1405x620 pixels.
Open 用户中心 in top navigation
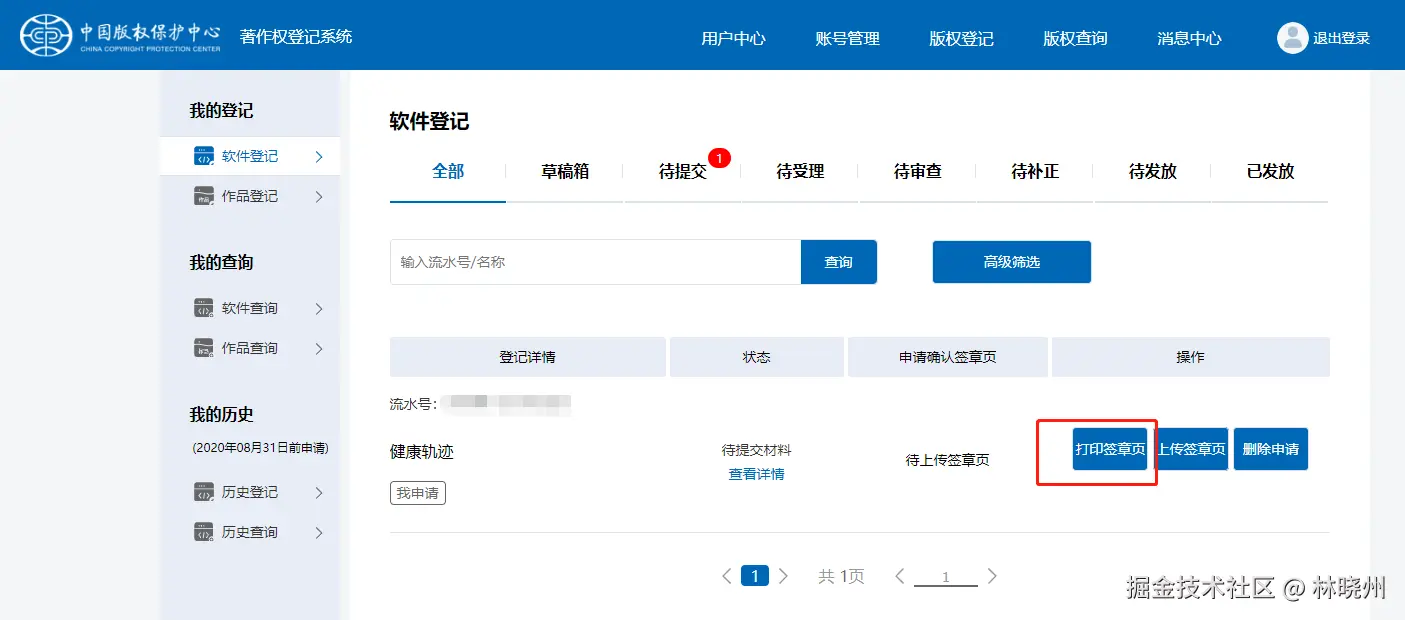pos(733,39)
